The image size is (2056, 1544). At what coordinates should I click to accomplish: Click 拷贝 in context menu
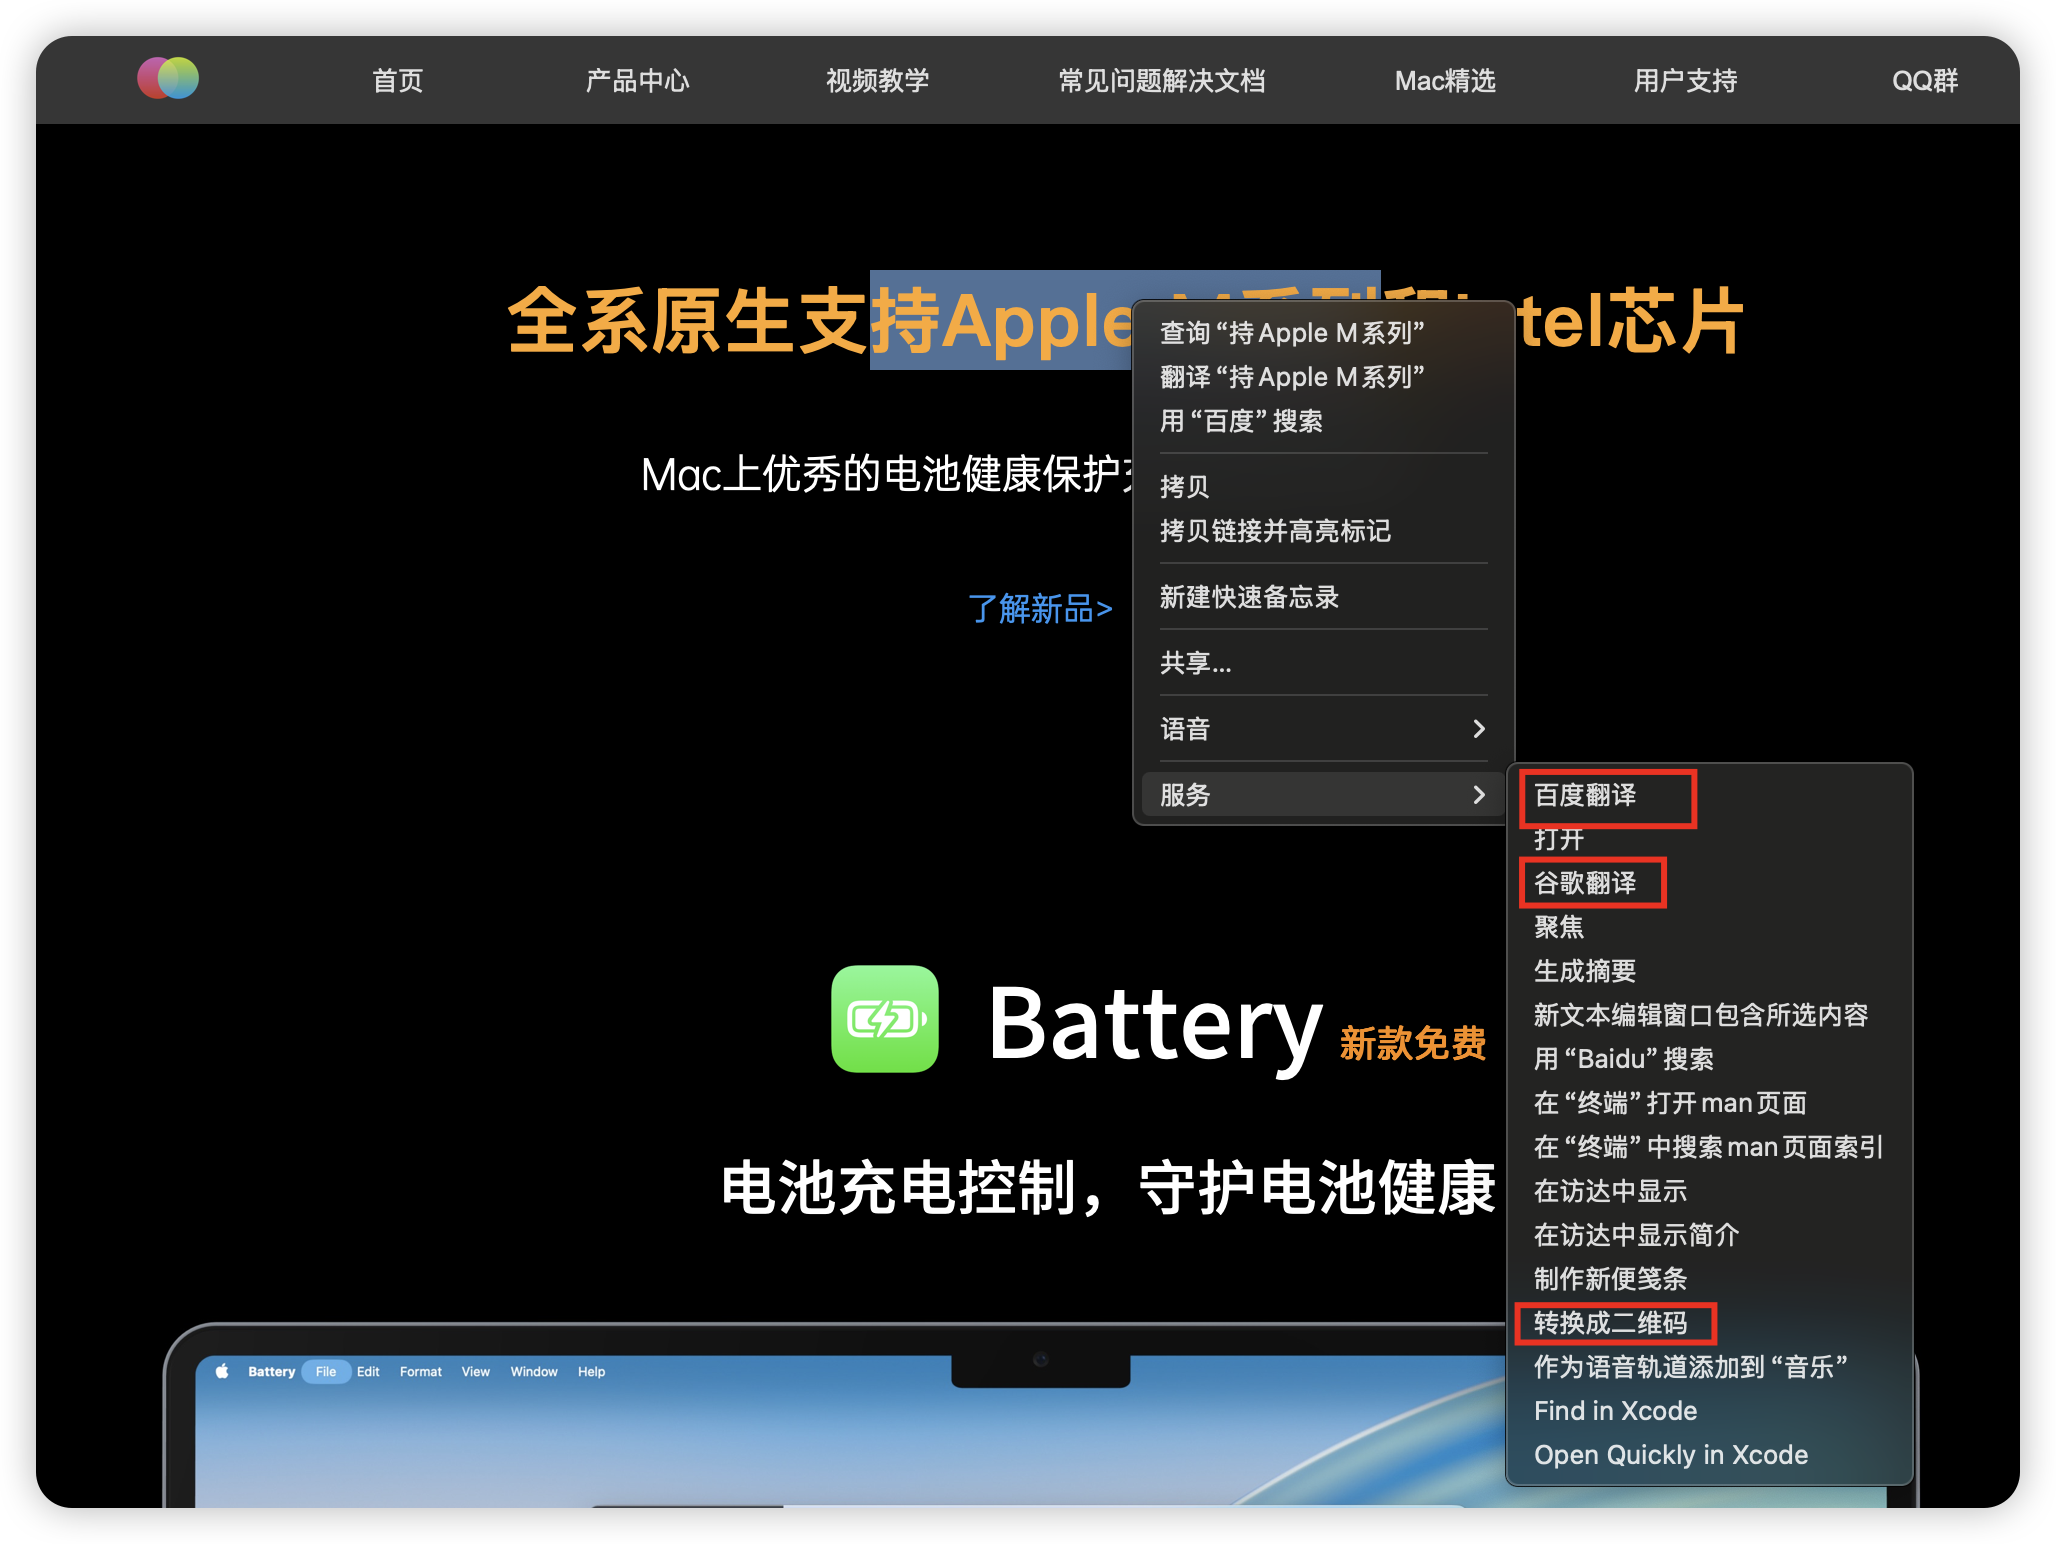[1184, 487]
